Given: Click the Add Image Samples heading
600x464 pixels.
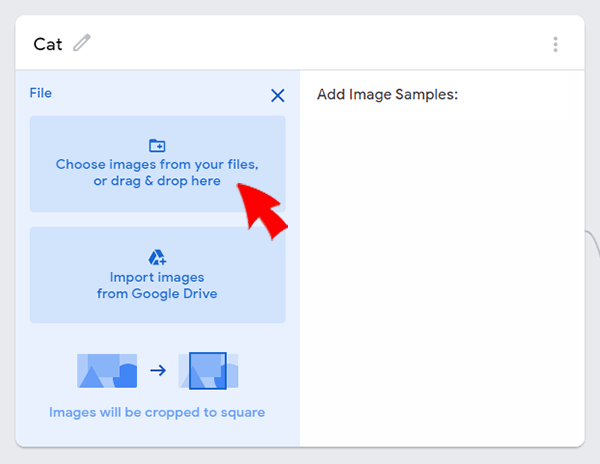Looking at the screenshot, I should coord(387,94).
